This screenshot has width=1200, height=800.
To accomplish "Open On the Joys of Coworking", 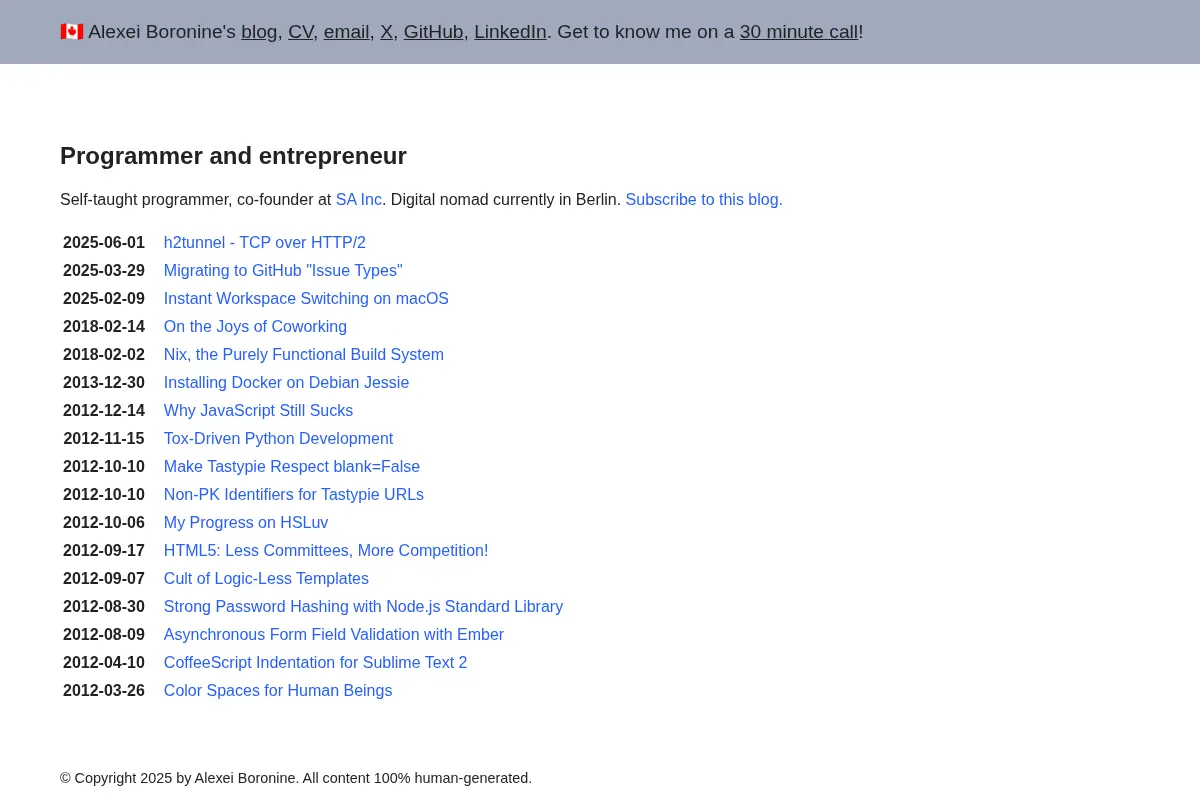I will 255,327.
